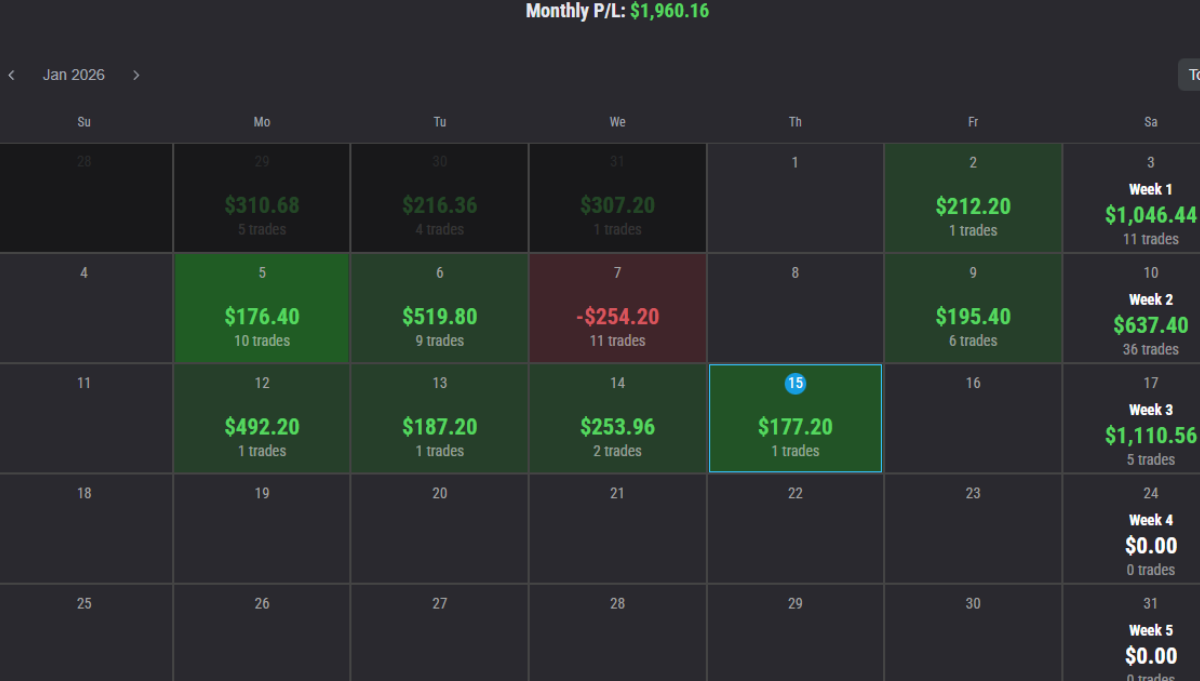Screen dimensions: 1200x681
Task: Click the Jan 2026 month label
Action: click(x=74, y=75)
